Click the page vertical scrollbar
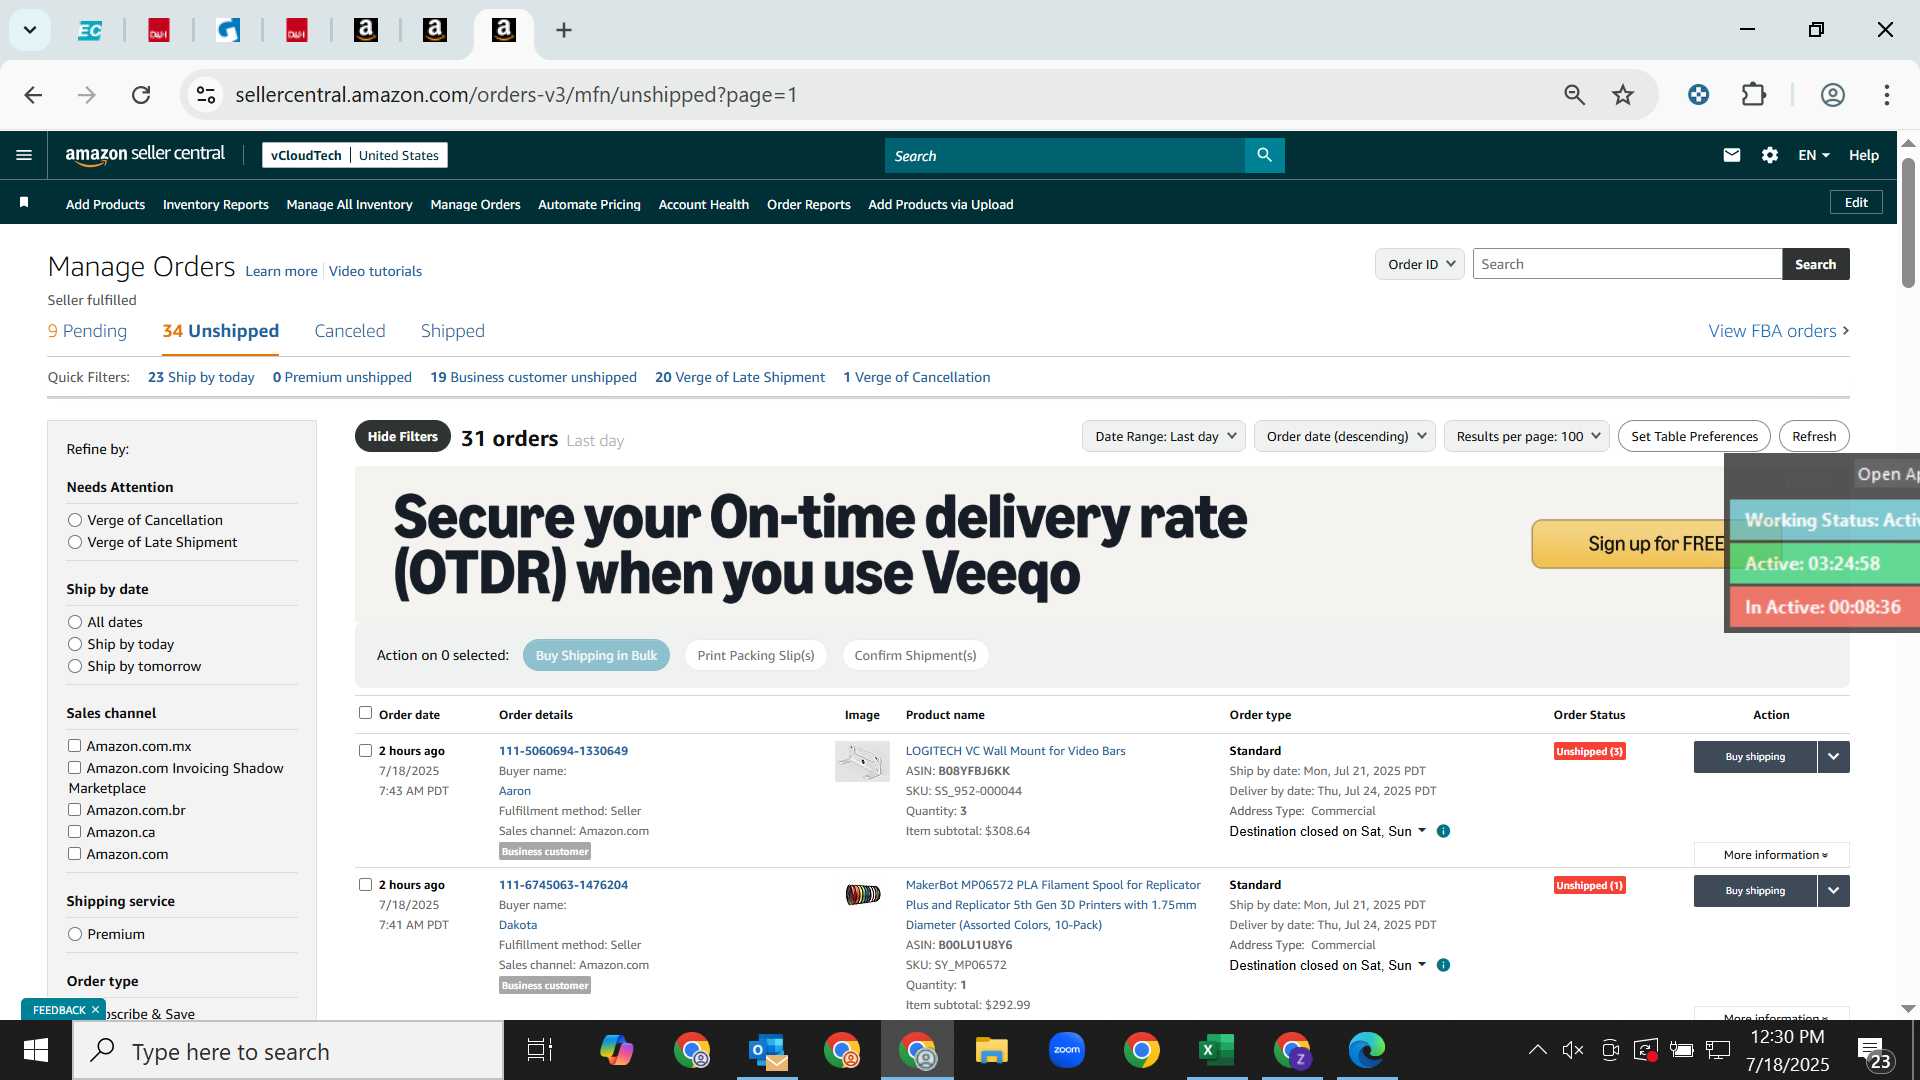The height and width of the screenshot is (1080, 1920). (1908, 223)
